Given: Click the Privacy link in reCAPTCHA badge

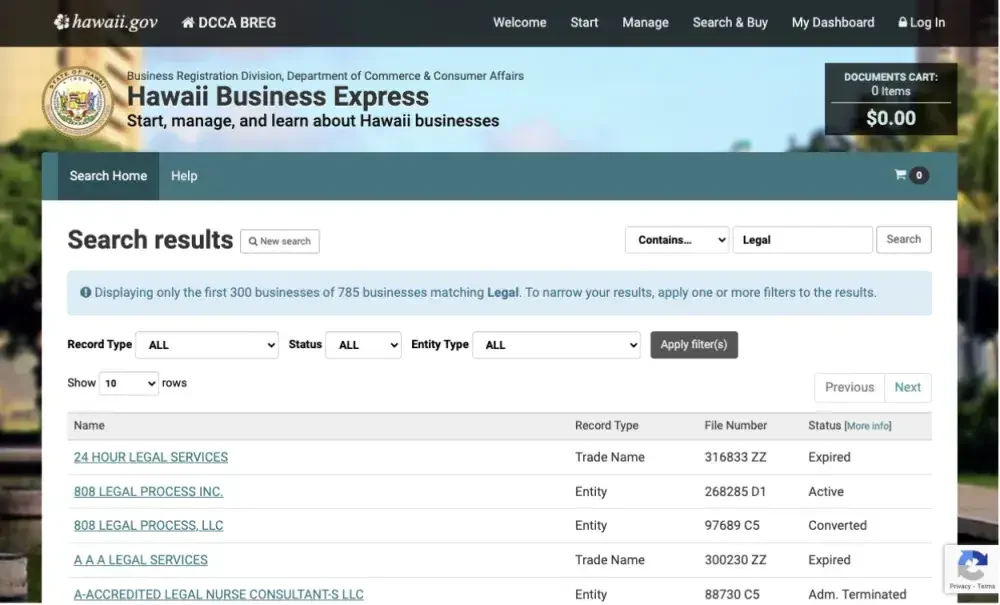Looking at the screenshot, I should coord(960,586).
